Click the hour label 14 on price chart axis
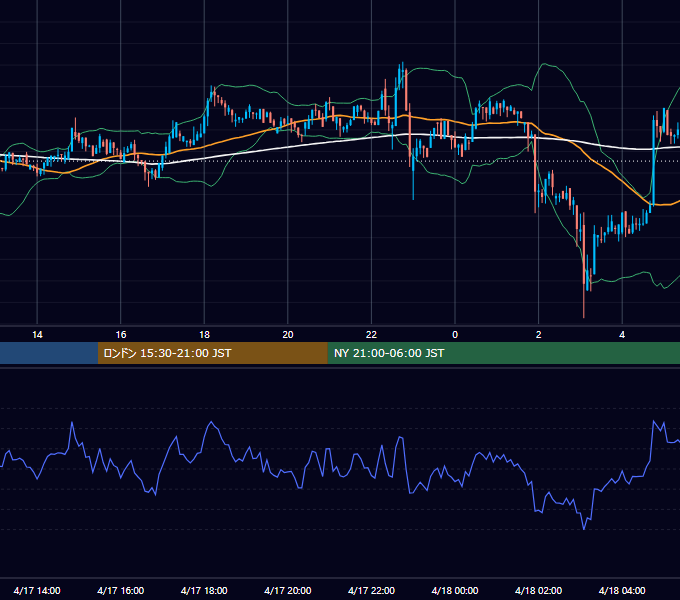The width and height of the screenshot is (680, 600). pyautogui.click(x=37, y=335)
